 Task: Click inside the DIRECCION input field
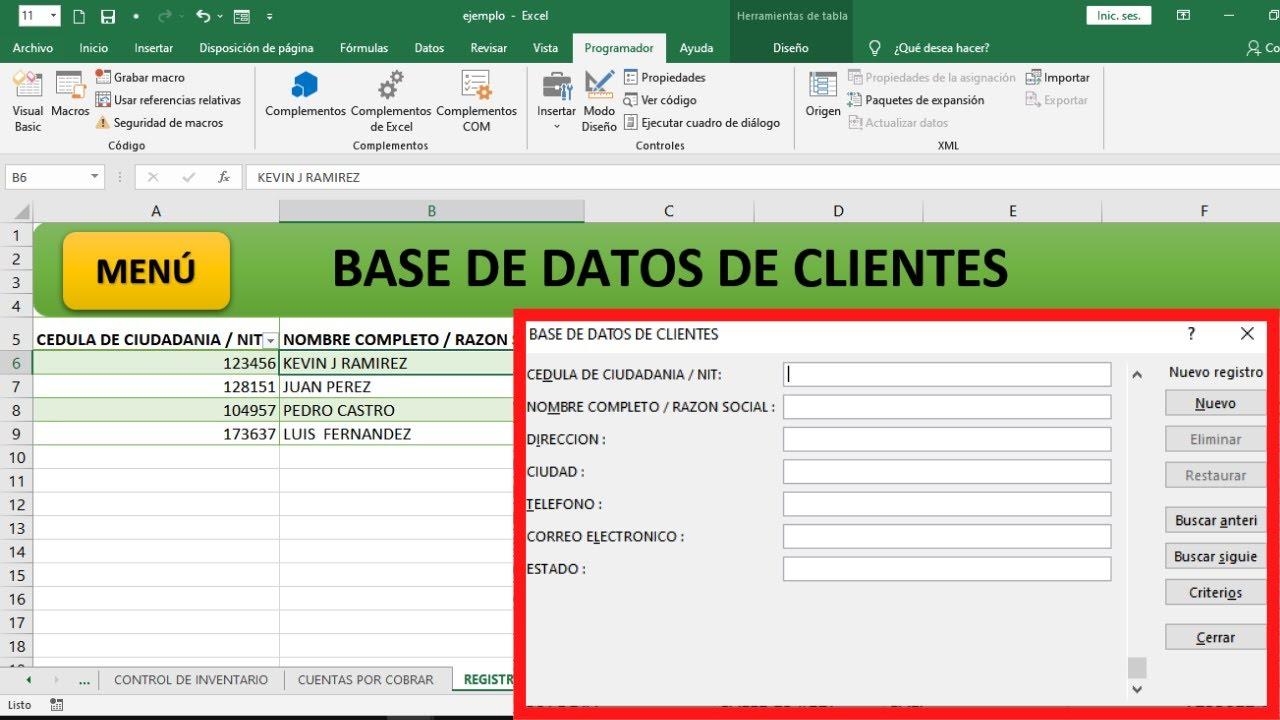coord(946,439)
